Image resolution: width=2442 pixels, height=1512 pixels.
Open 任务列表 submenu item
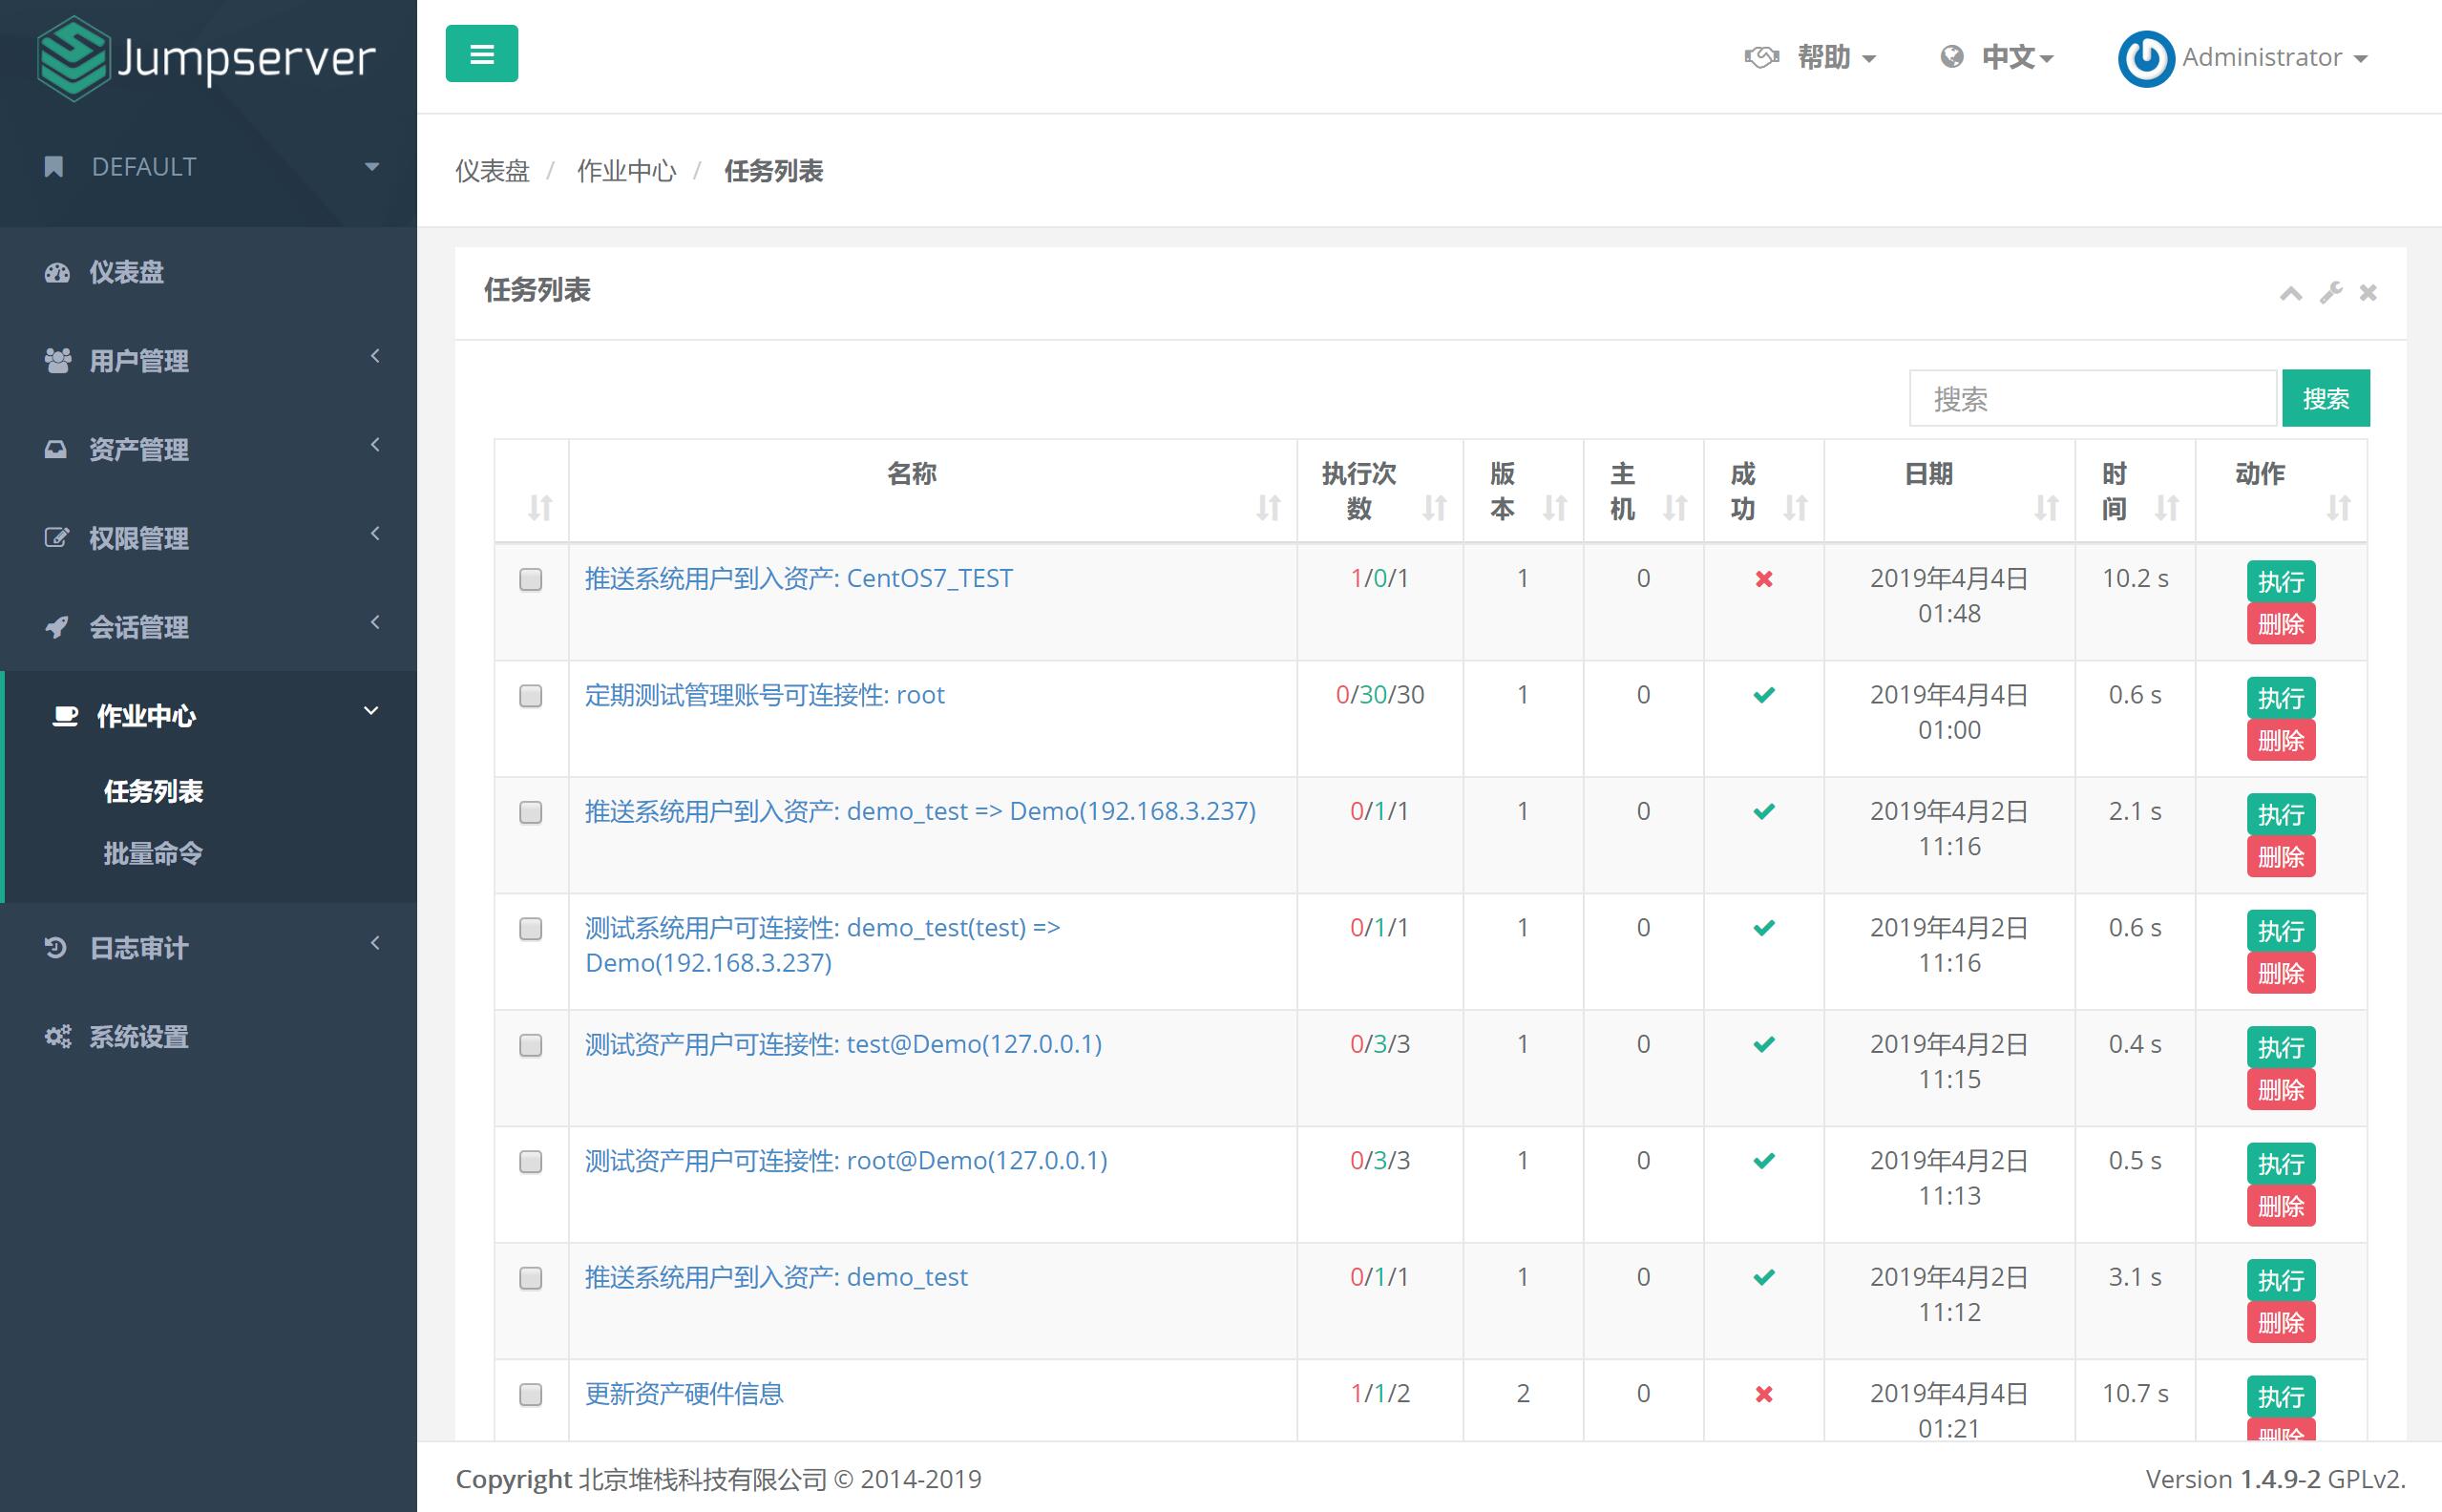click(154, 792)
